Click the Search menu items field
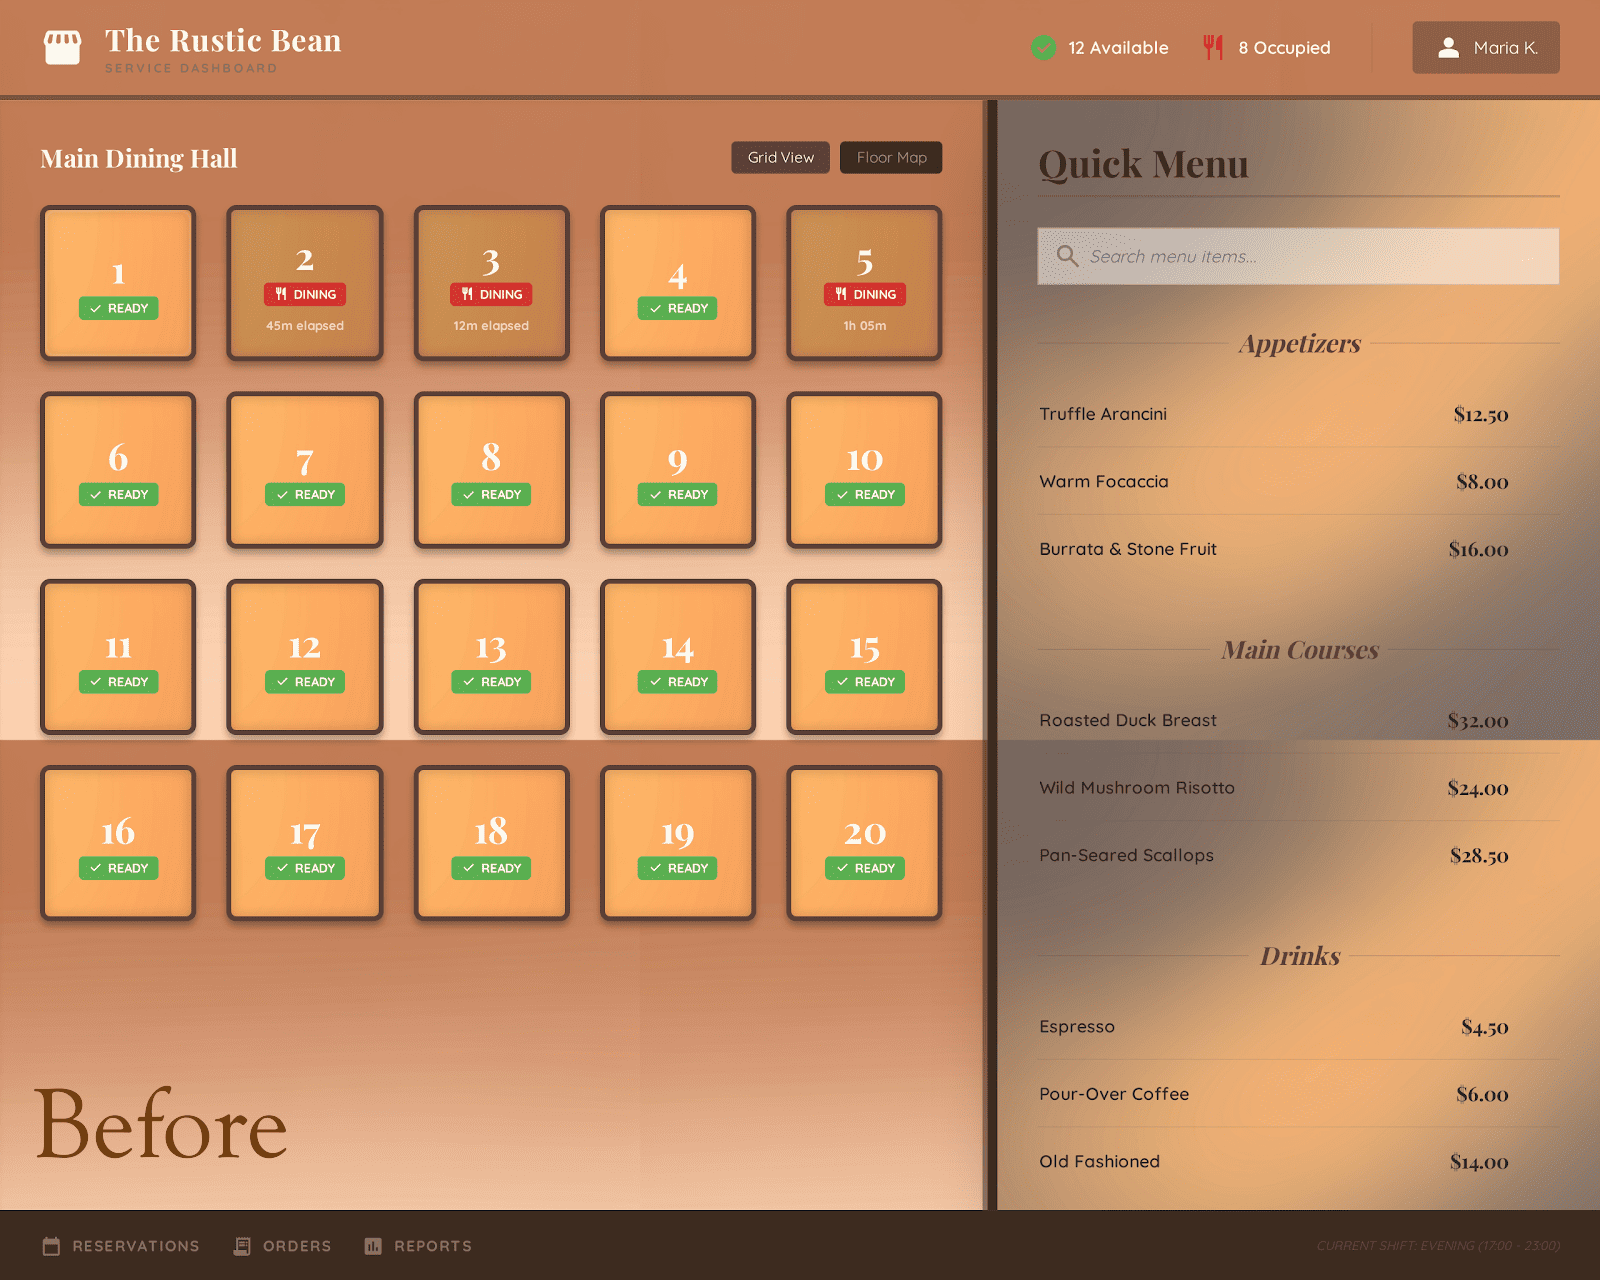1600x1280 pixels. (1310, 257)
